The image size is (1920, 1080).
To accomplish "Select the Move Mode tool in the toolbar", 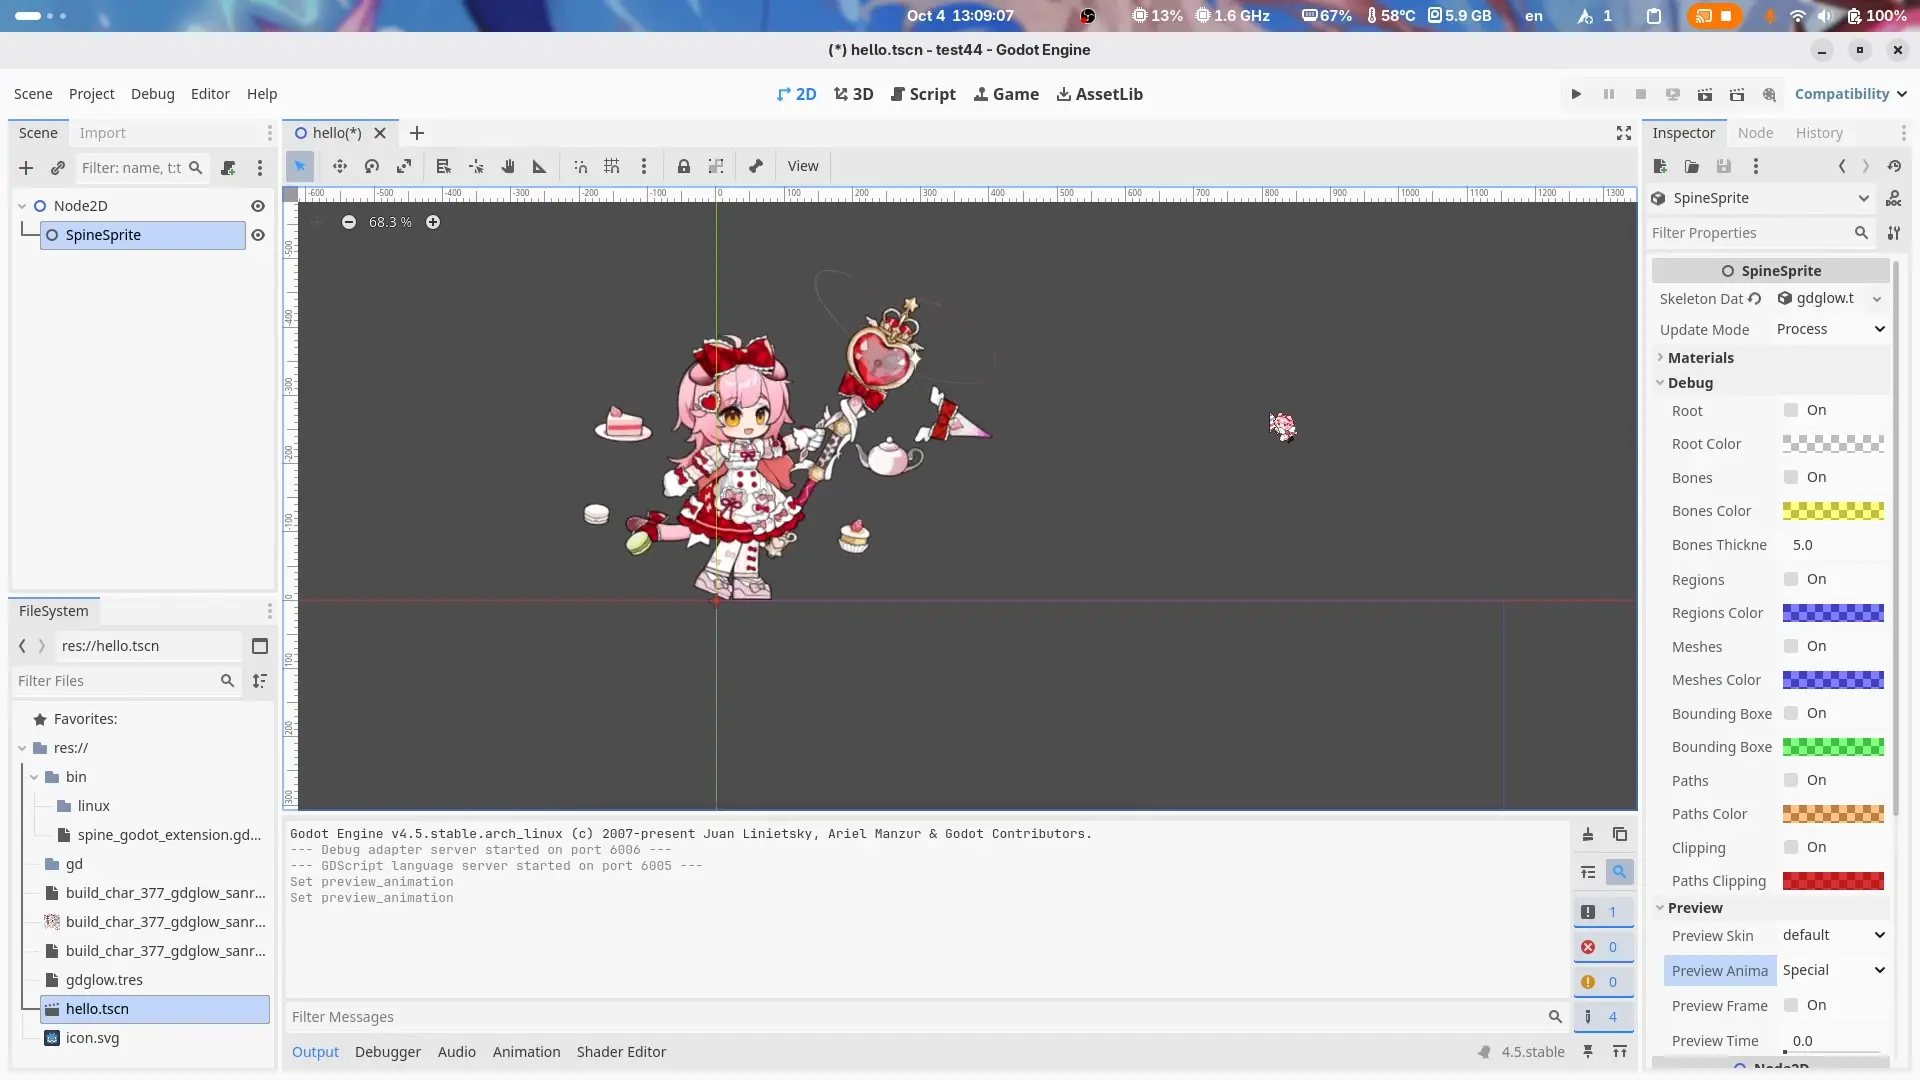I will [340, 167].
